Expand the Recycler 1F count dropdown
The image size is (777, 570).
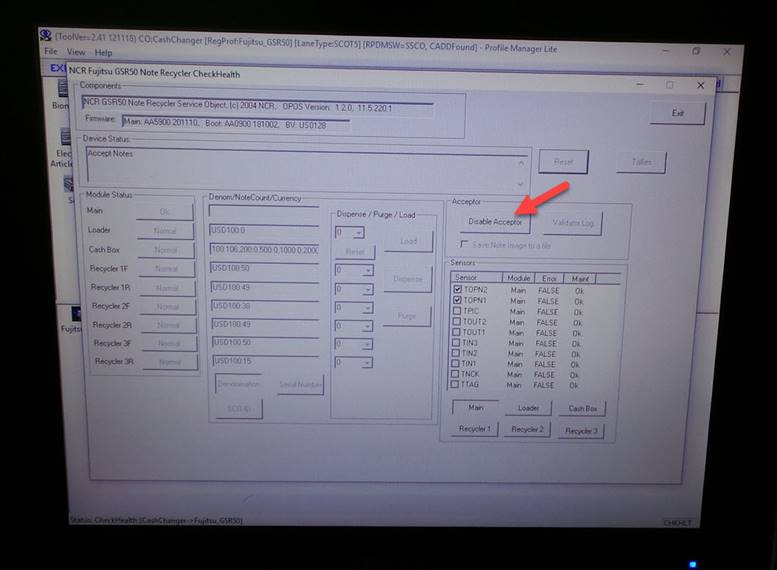coord(367,270)
